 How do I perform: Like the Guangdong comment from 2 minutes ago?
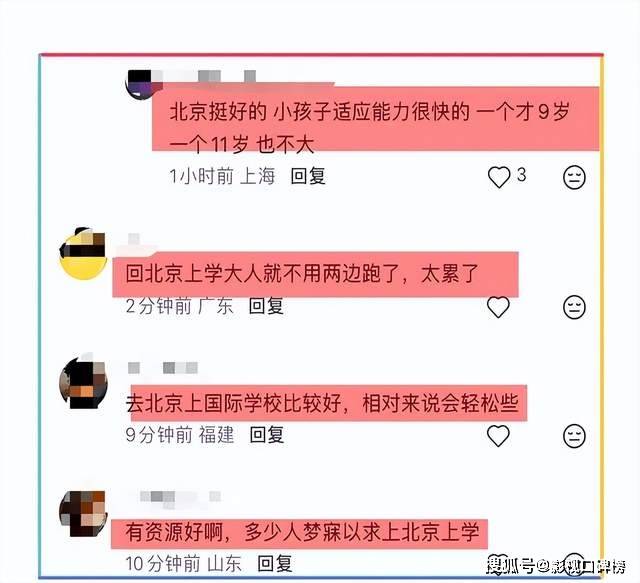tap(498, 307)
